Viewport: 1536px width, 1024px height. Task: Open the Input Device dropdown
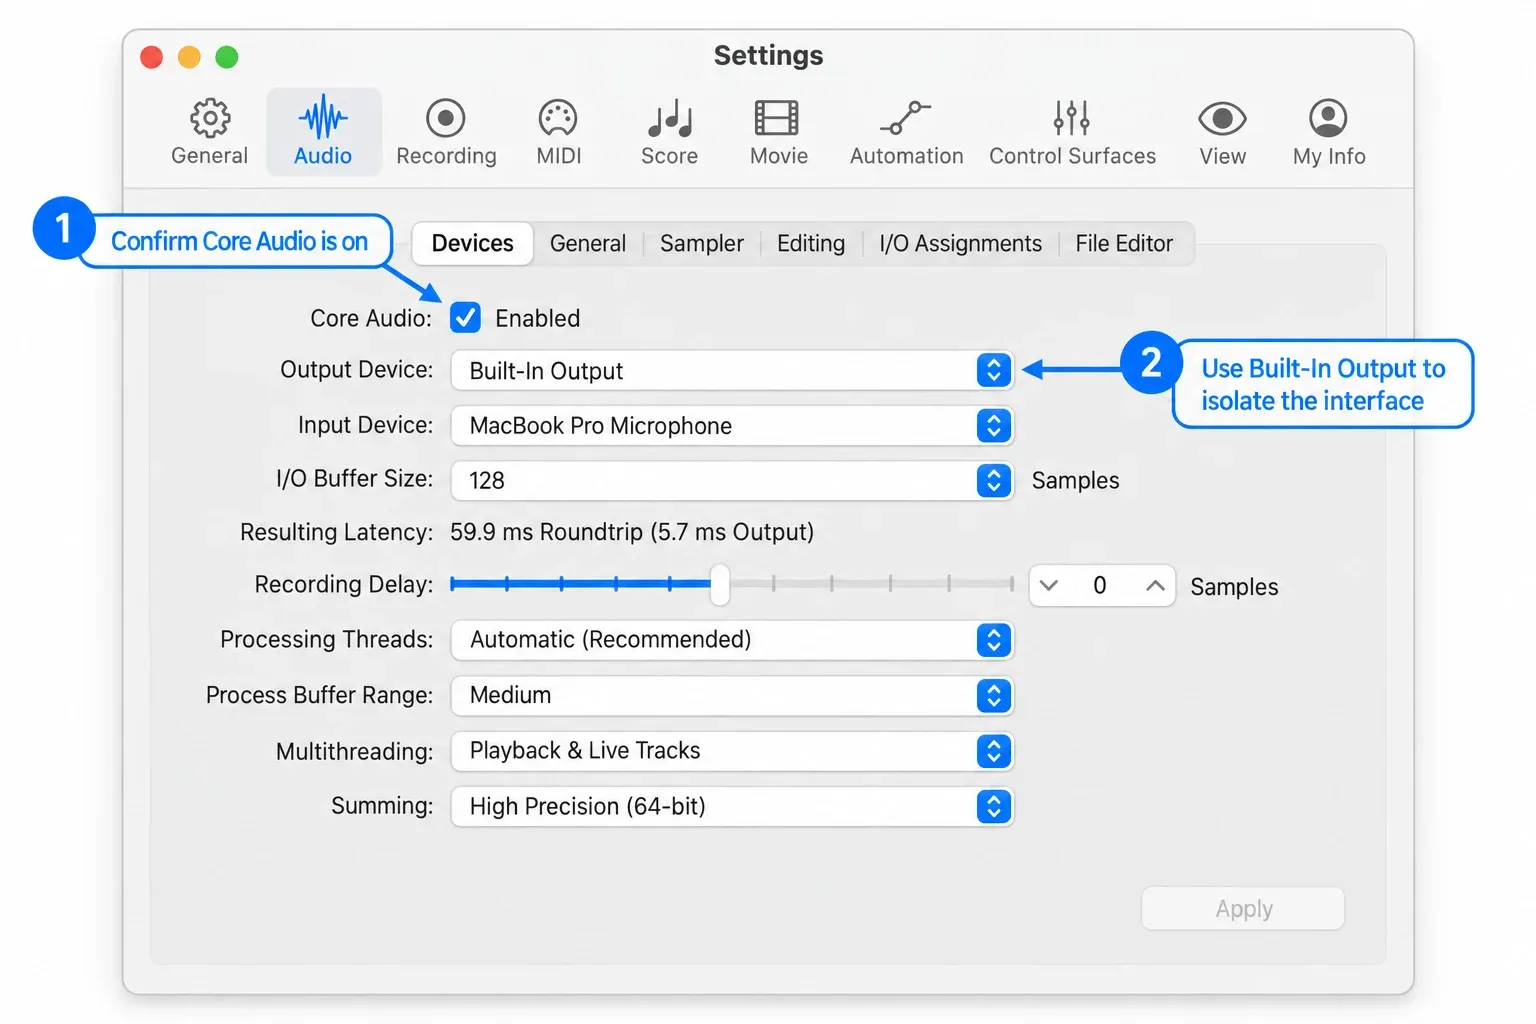pos(732,426)
